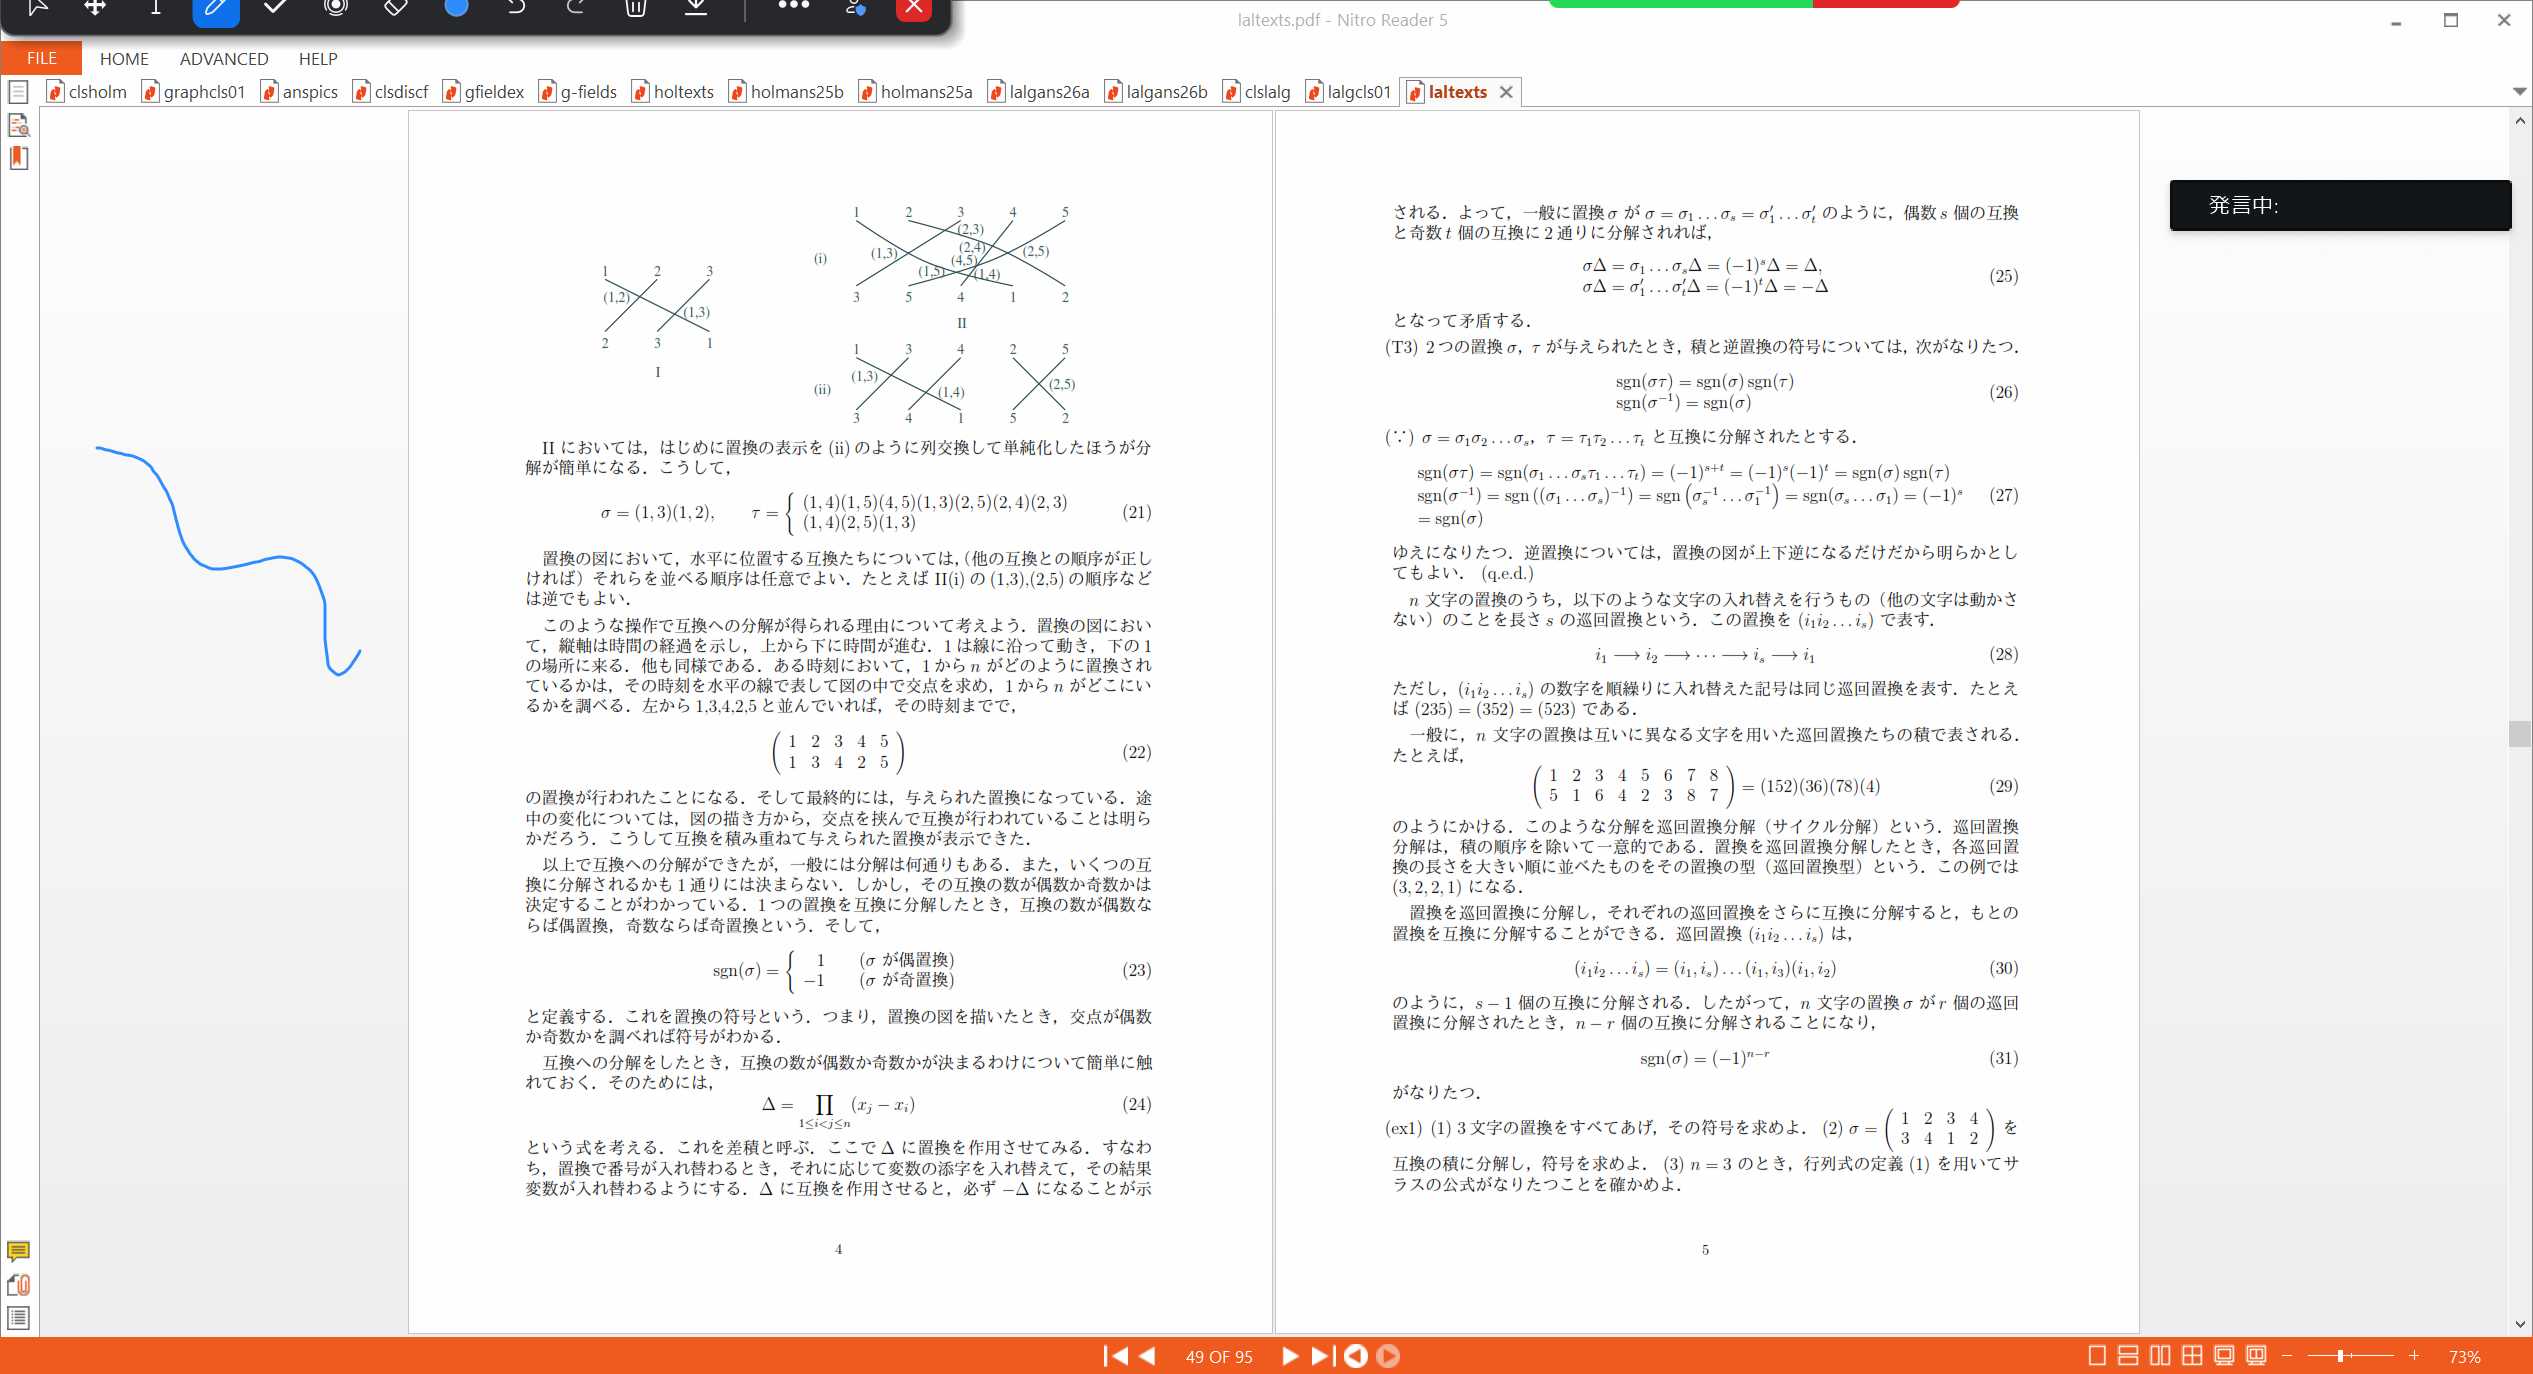The image size is (2533, 1374).
Task: Click the participant permission shield icon
Action: click(855, 8)
